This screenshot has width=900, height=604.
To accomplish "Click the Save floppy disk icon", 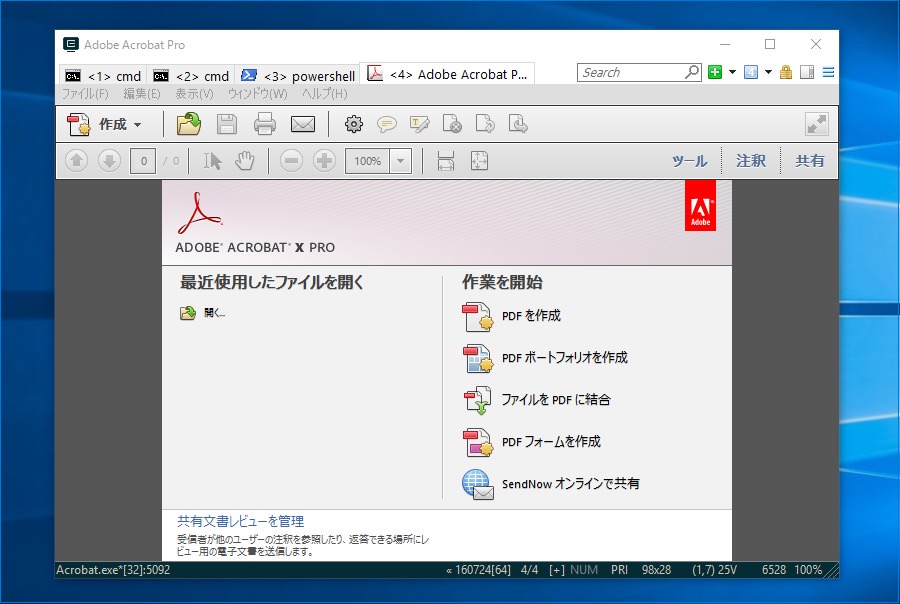I will click(x=227, y=124).
